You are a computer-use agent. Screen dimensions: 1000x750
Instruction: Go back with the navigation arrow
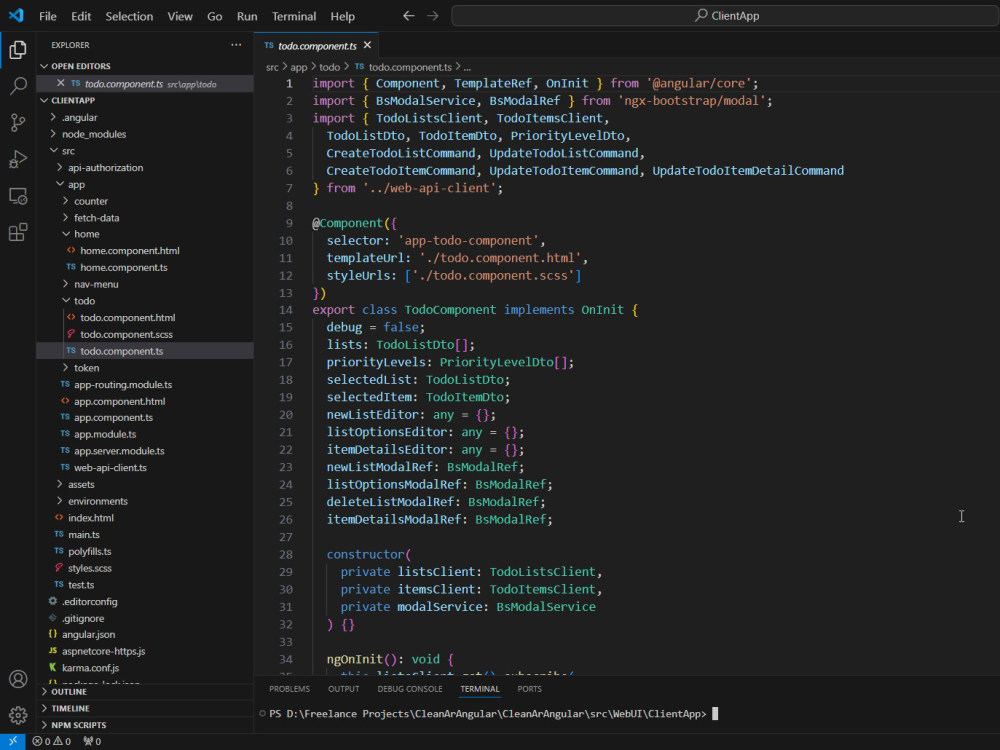[x=409, y=16]
